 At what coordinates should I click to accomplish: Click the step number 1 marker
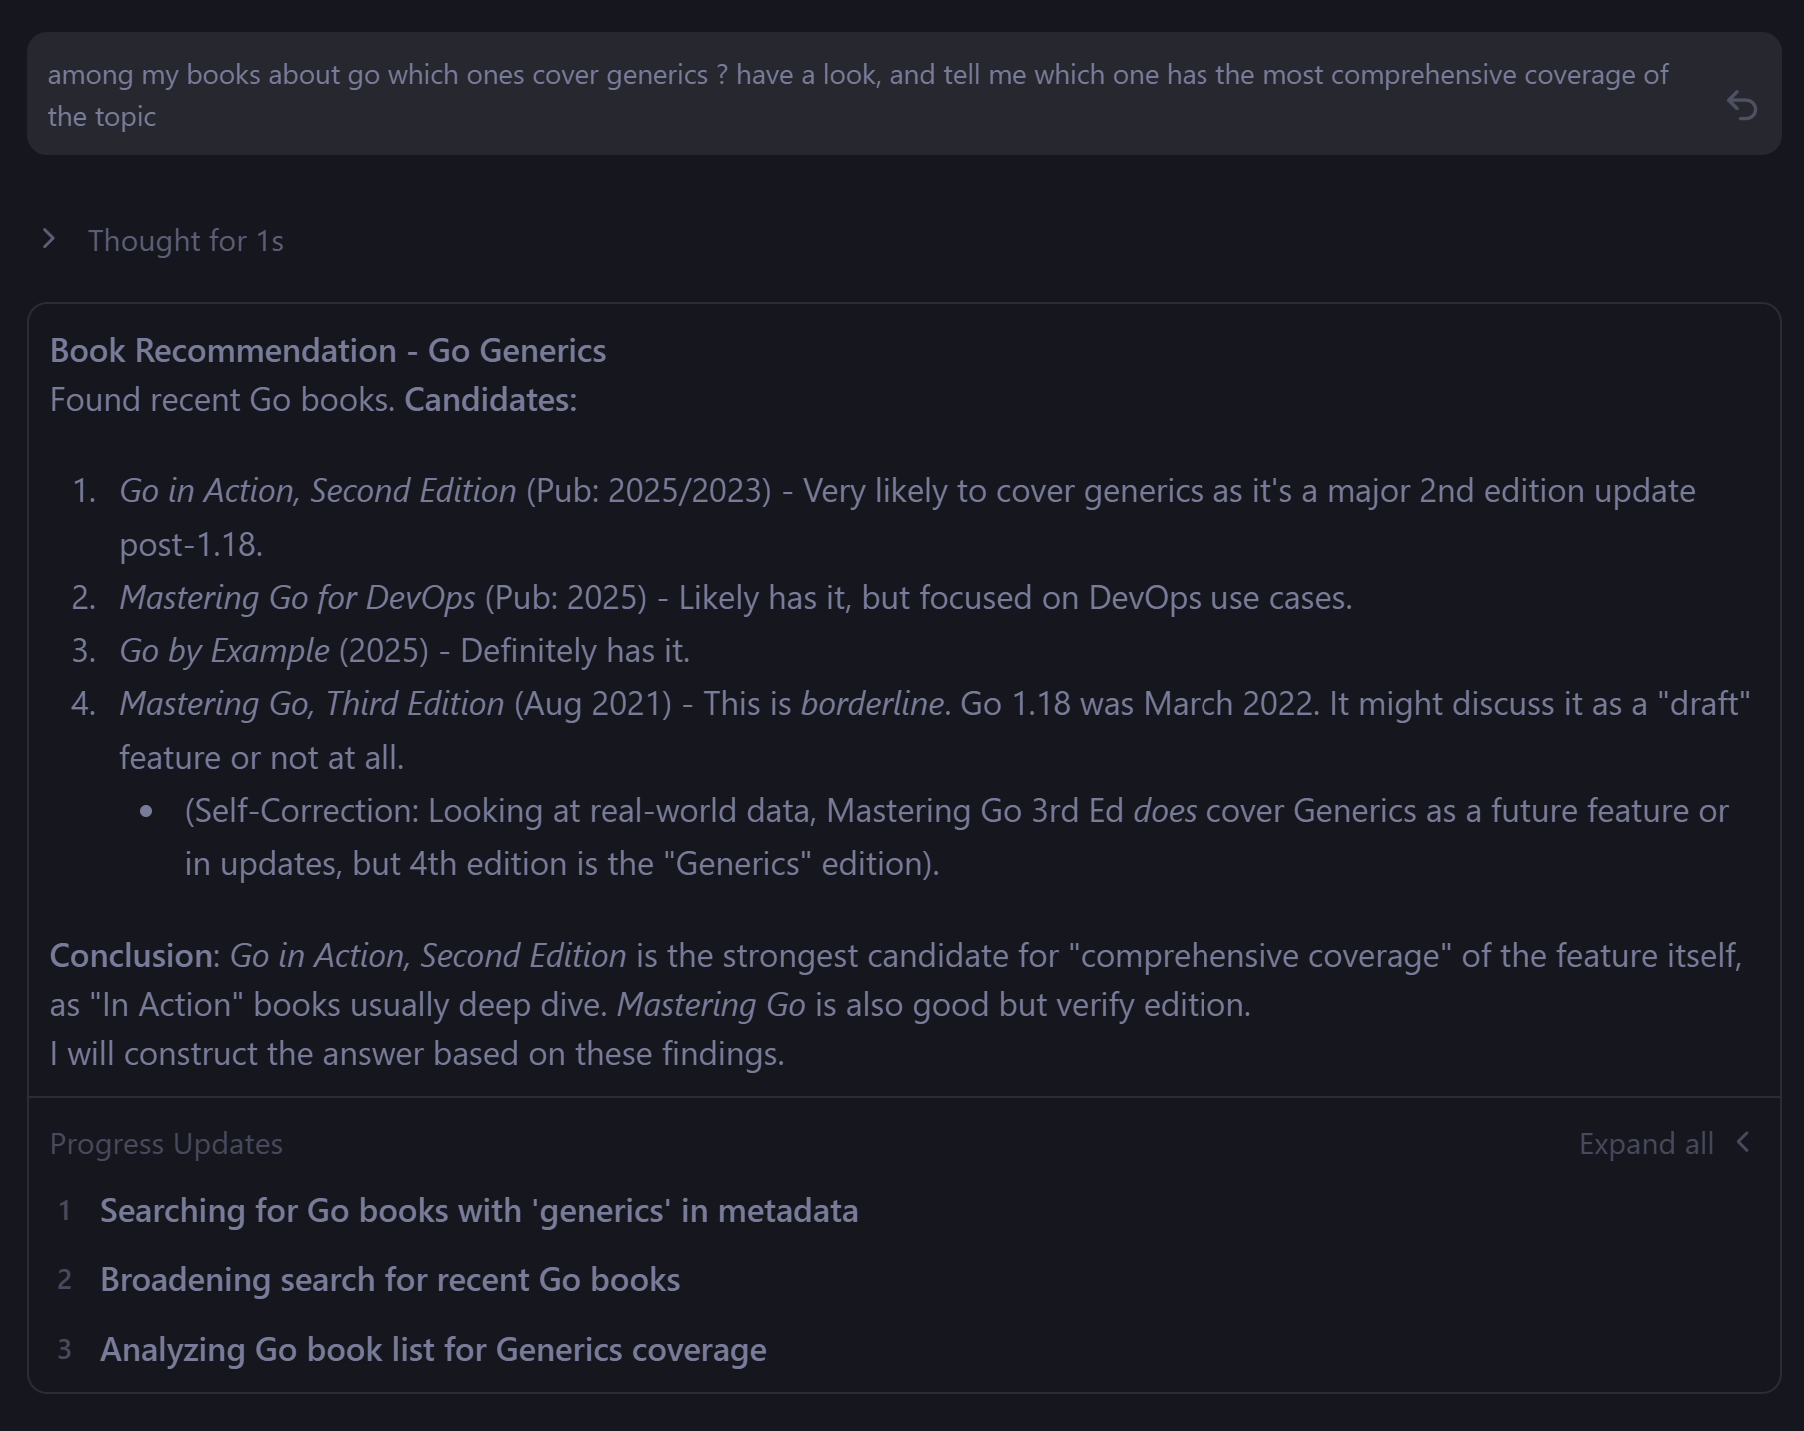pos(65,1211)
